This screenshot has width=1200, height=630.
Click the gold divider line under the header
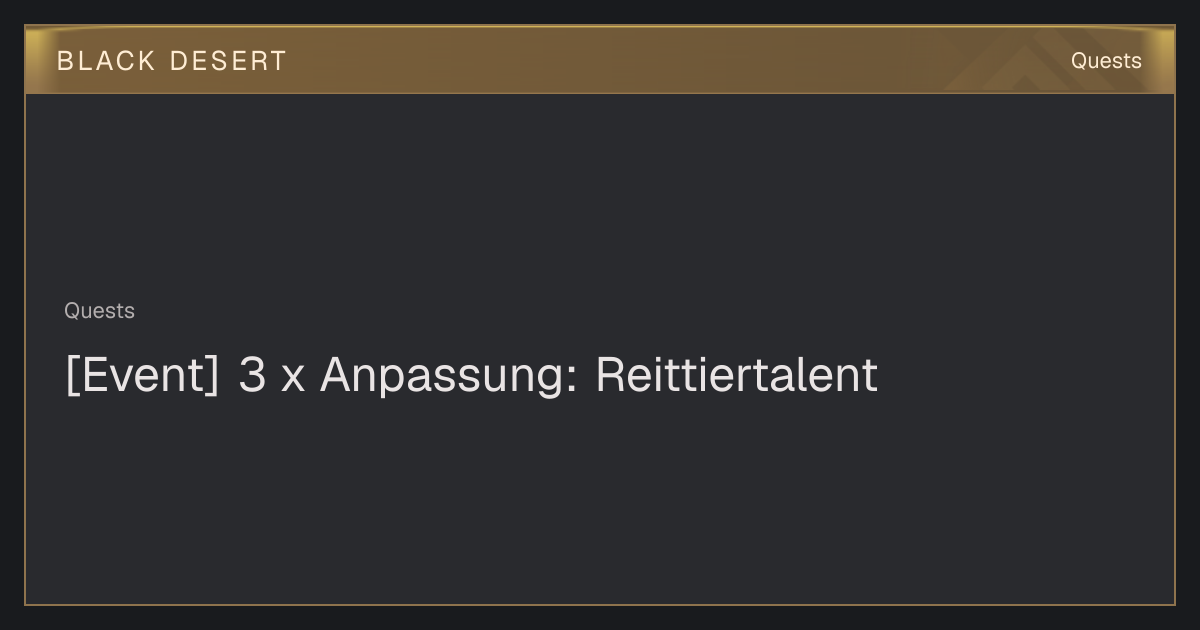(x=600, y=93)
